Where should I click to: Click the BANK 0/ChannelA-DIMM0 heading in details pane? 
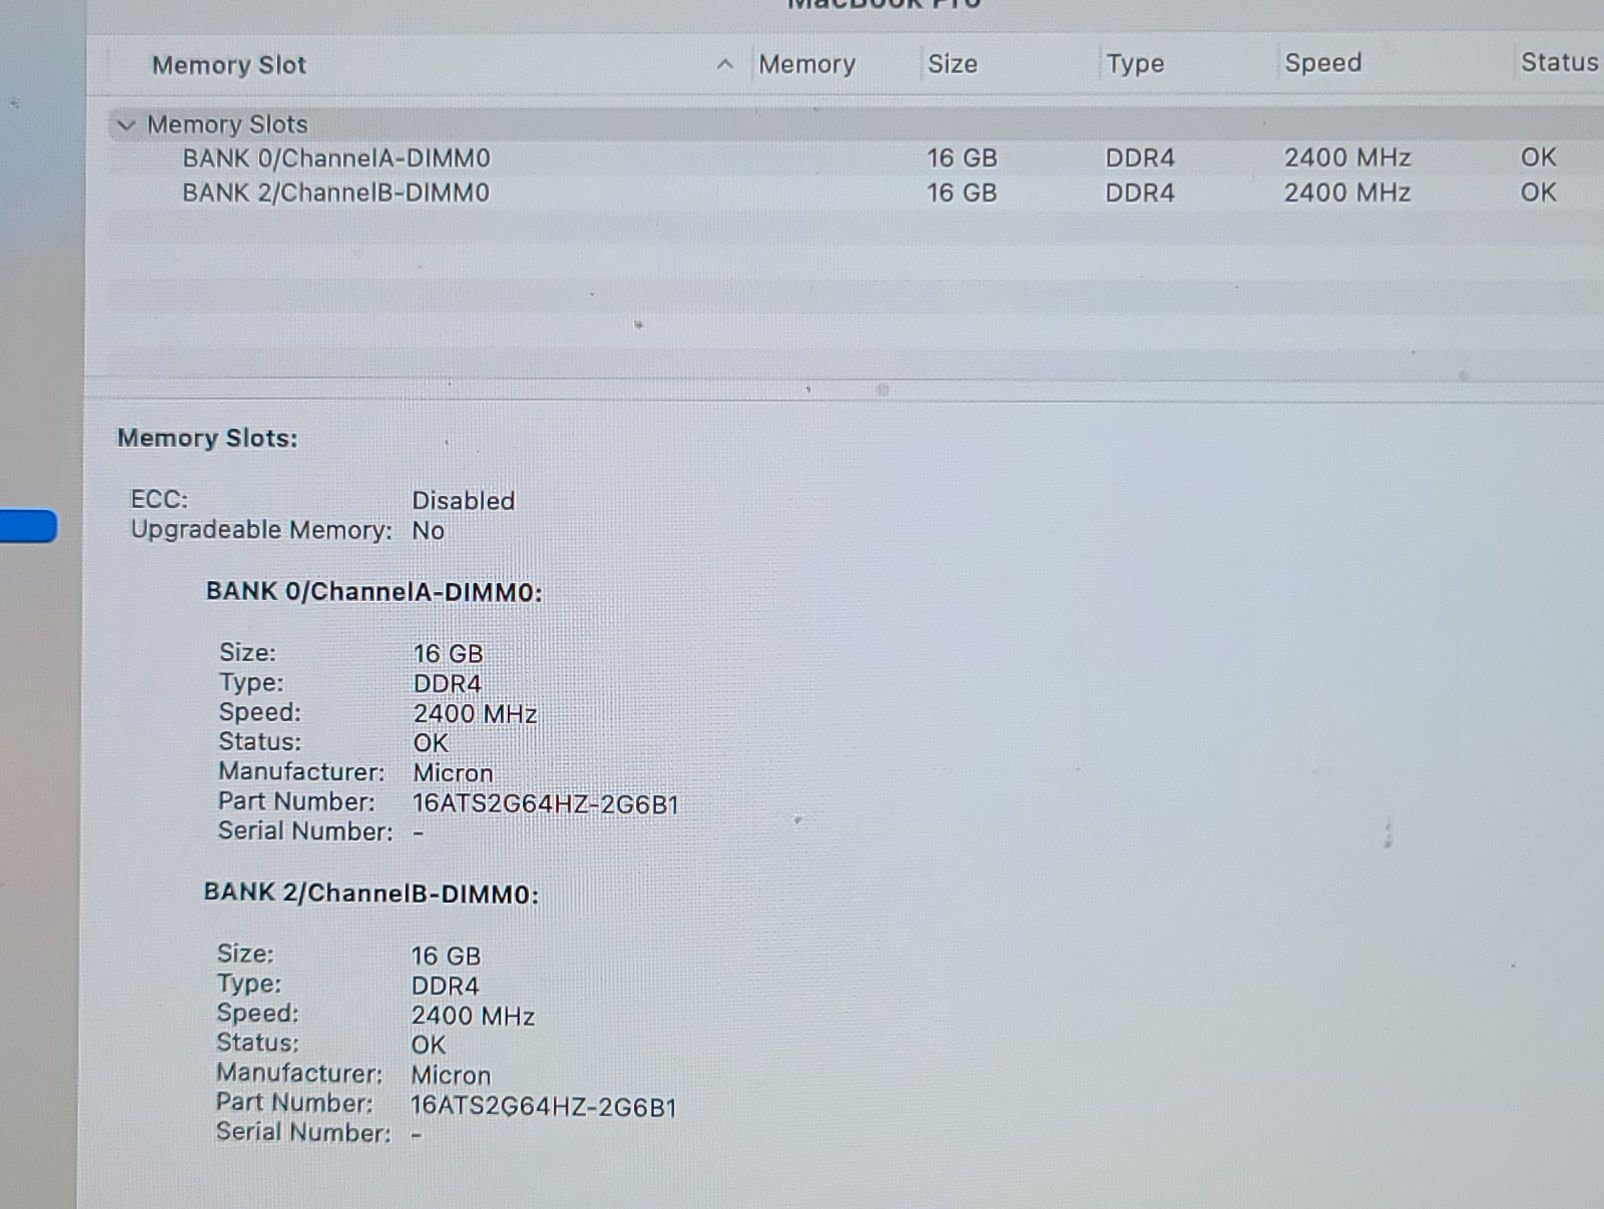pyautogui.click(x=374, y=592)
